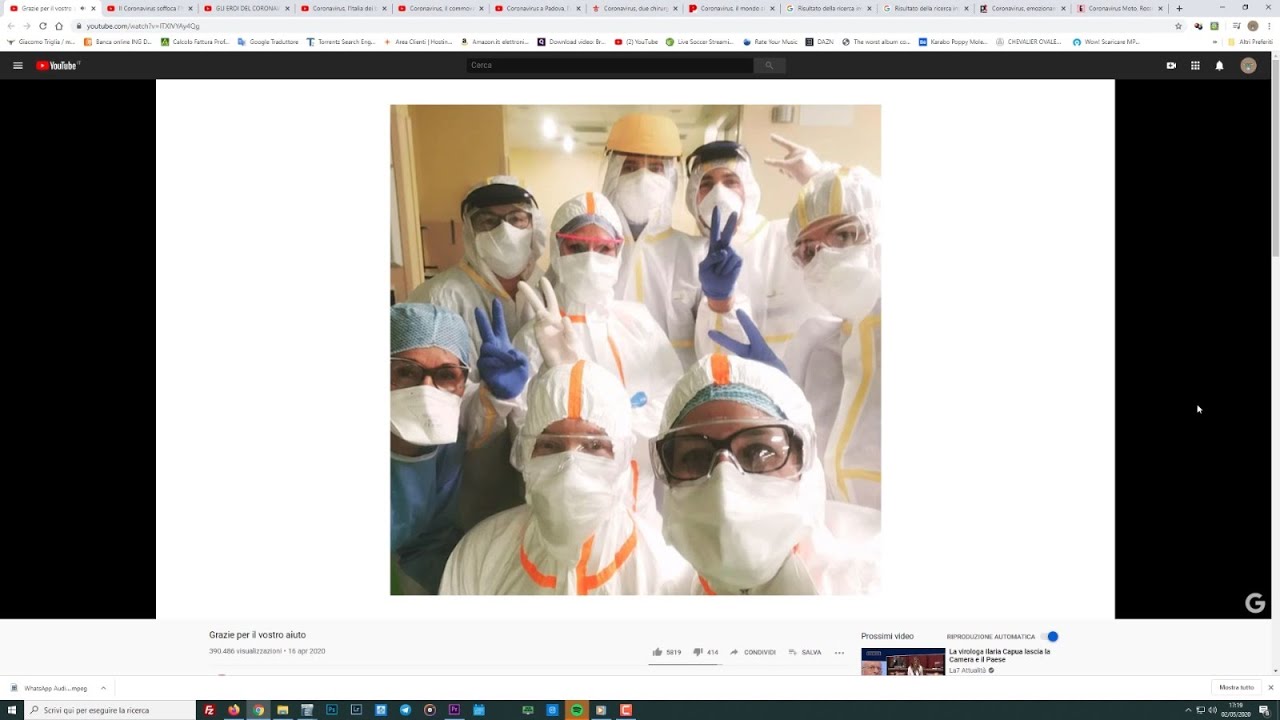
Task: Open the WhatsApp Audi...mpeg downloaded file
Action: (50, 688)
